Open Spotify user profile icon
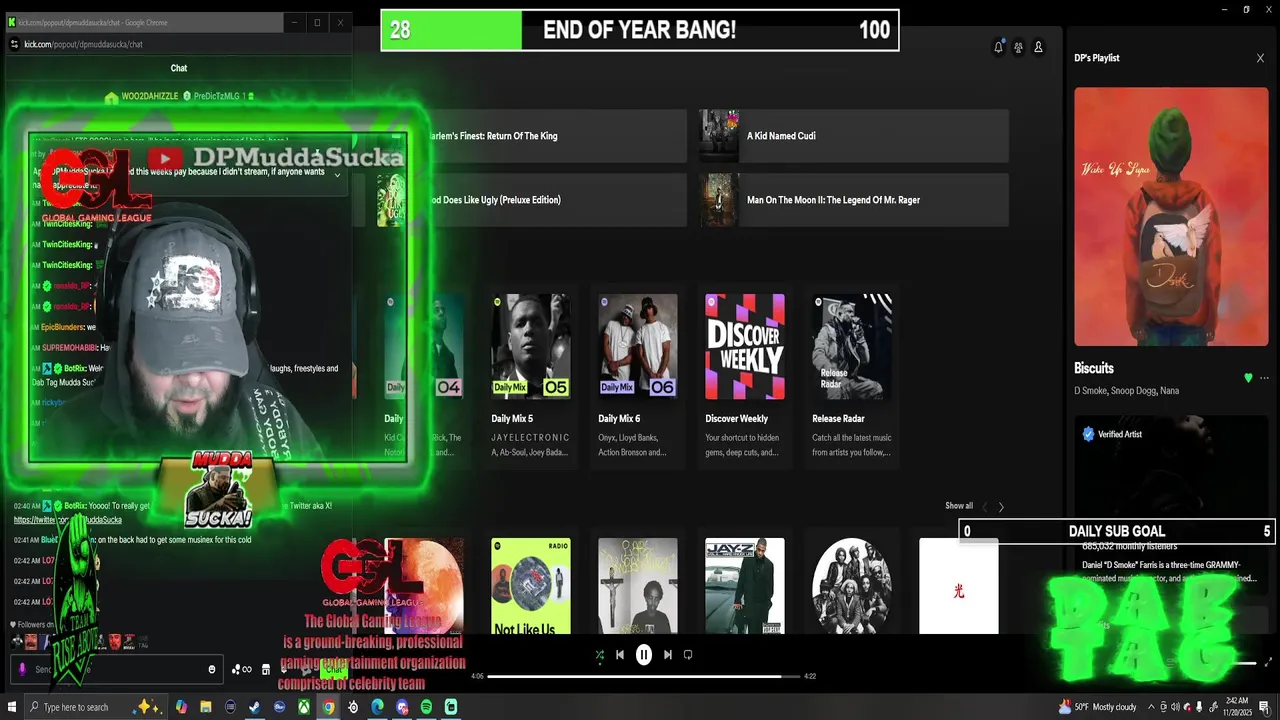The height and width of the screenshot is (720, 1280). [x=1038, y=47]
